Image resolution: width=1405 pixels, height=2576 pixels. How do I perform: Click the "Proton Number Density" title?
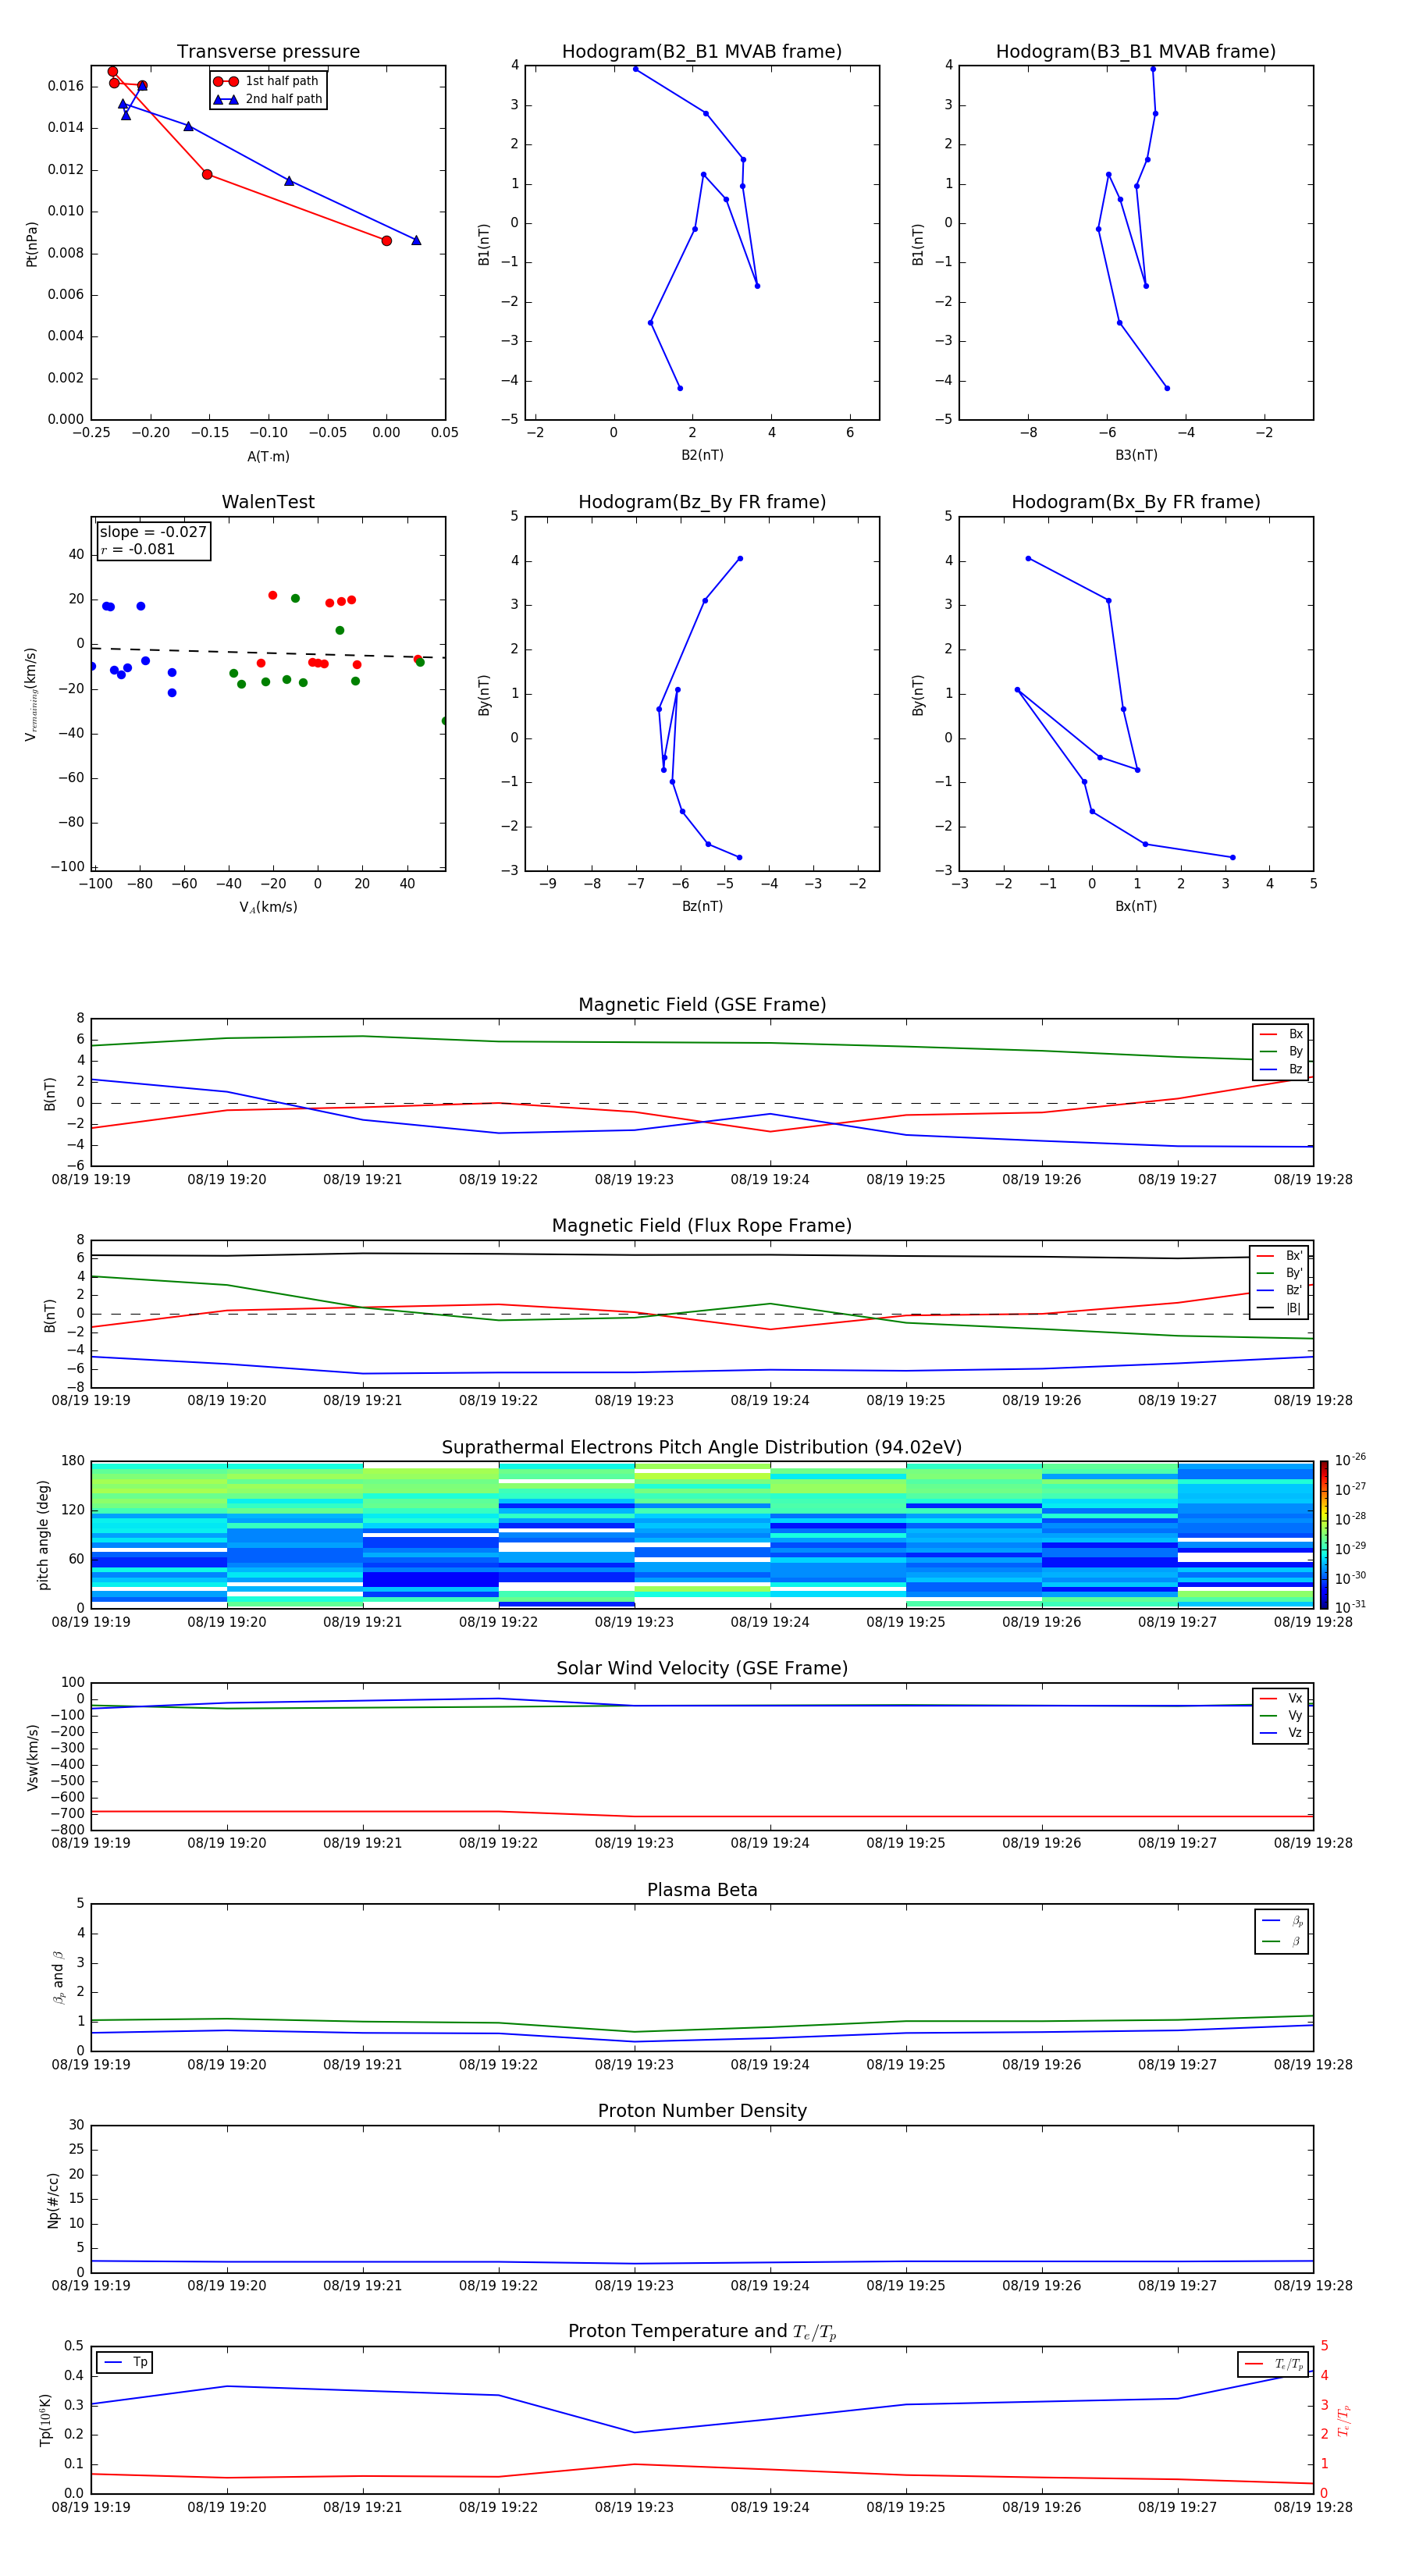[702, 2111]
